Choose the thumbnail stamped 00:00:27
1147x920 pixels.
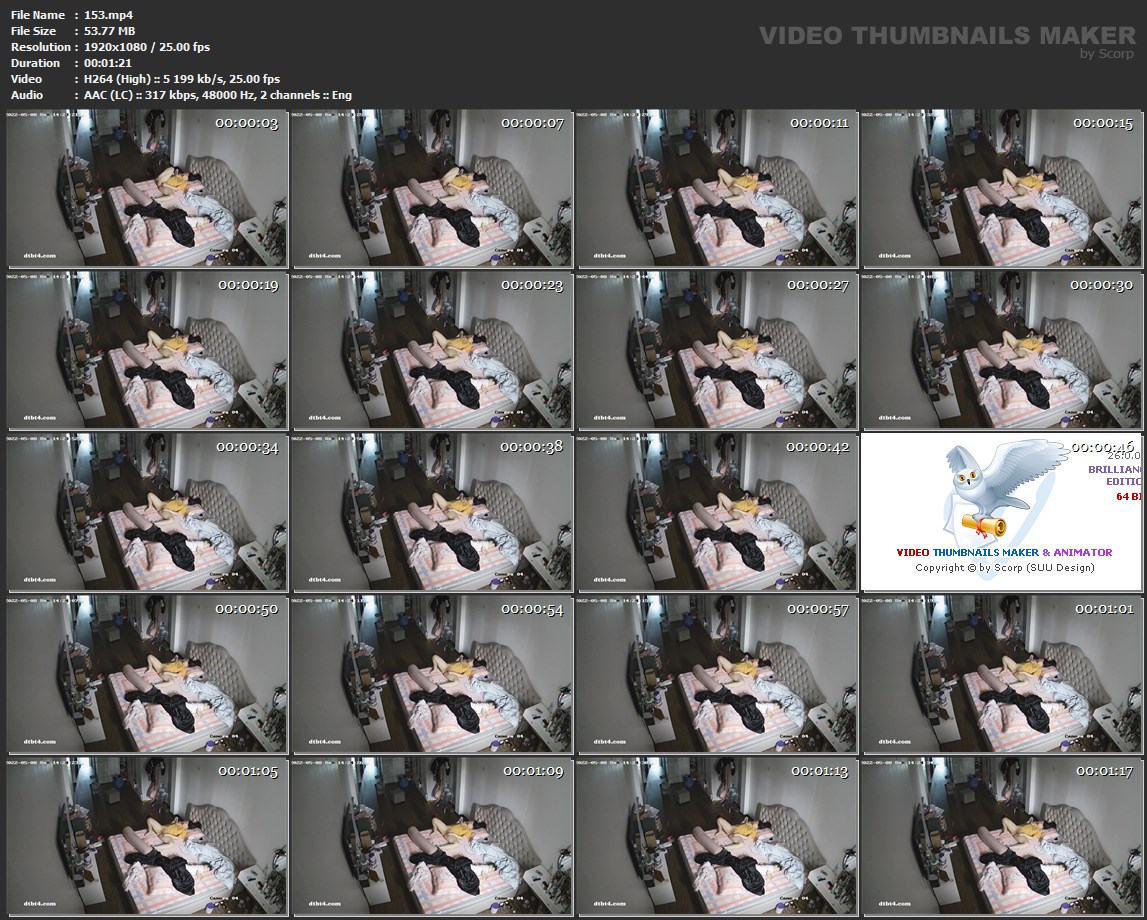coord(717,351)
